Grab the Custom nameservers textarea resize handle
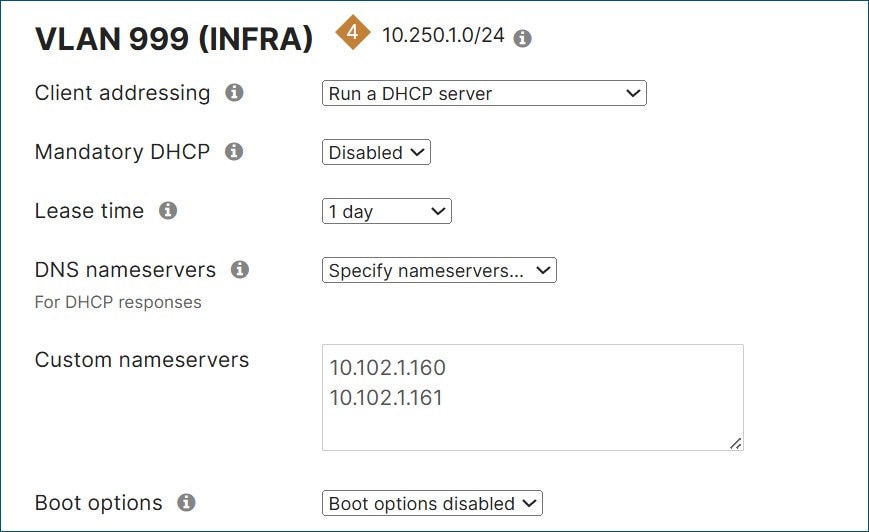This screenshot has width=869, height=532. [x=736, y=443]
